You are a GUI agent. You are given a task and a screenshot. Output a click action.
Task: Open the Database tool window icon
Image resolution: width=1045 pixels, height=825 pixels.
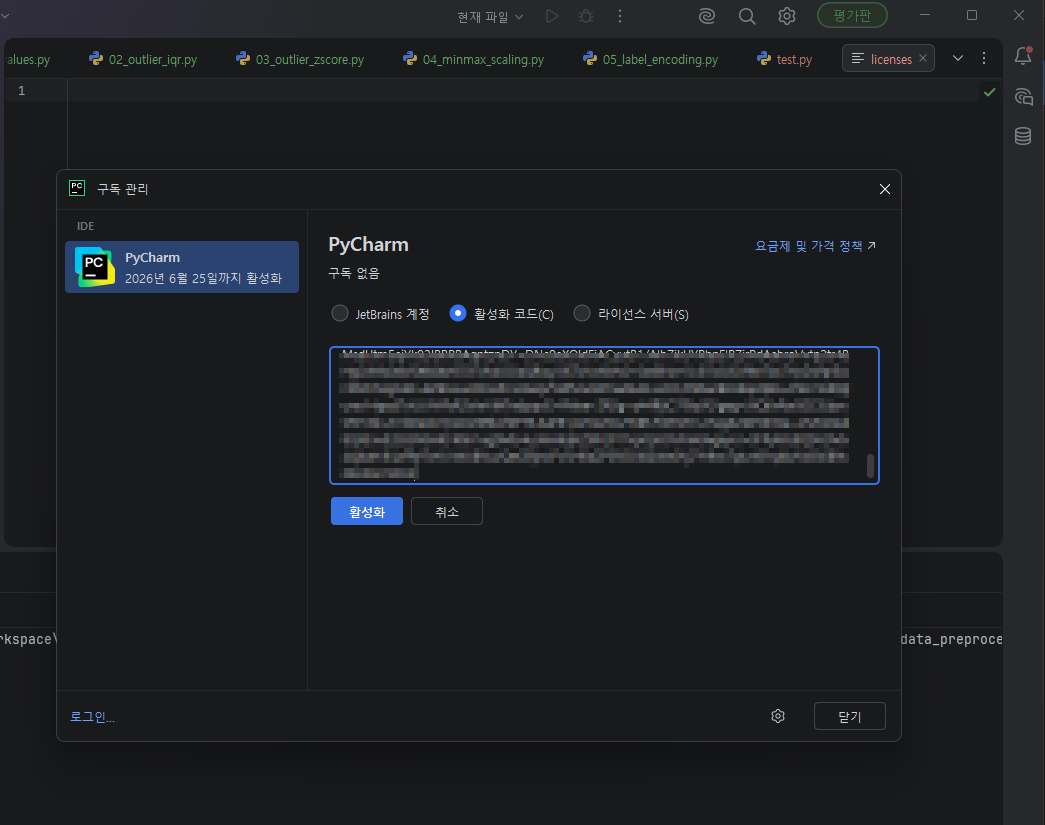[1023, 136]
